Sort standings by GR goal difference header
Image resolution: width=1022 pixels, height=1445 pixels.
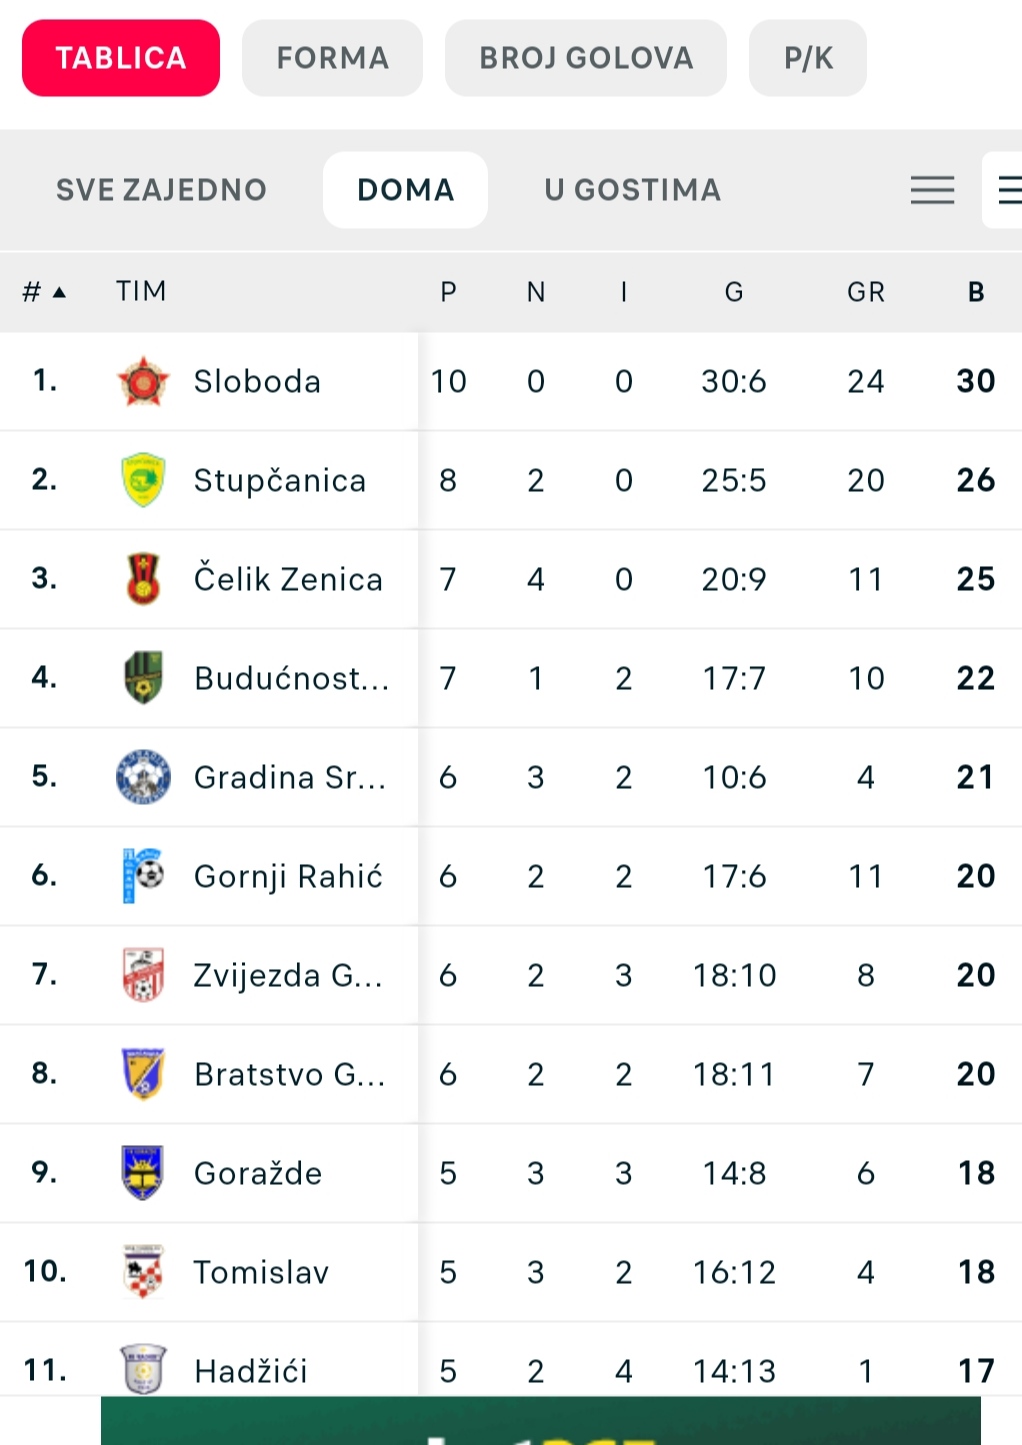(866, 292)
